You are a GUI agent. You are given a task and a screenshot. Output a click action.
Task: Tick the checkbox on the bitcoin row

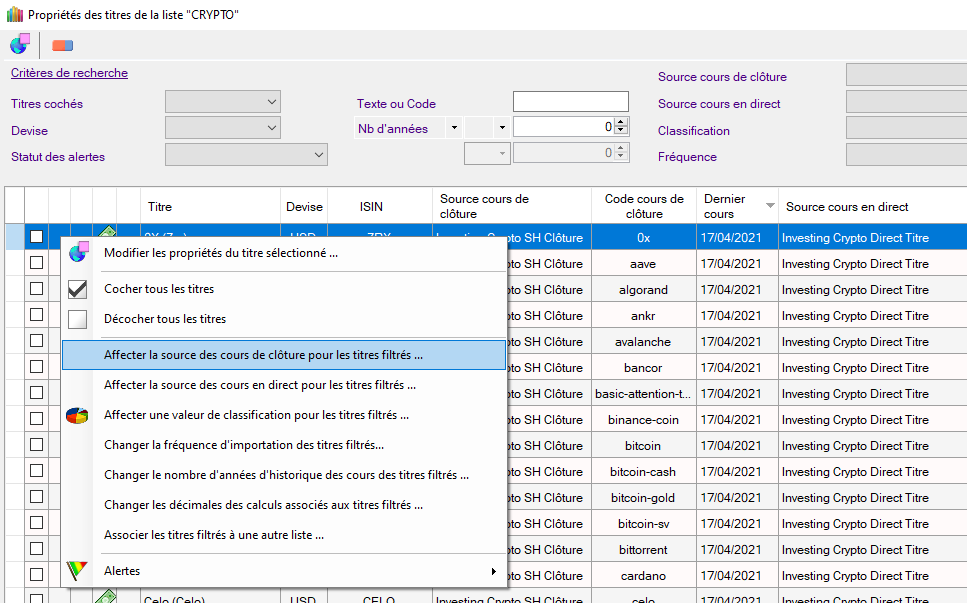[36, 445]
